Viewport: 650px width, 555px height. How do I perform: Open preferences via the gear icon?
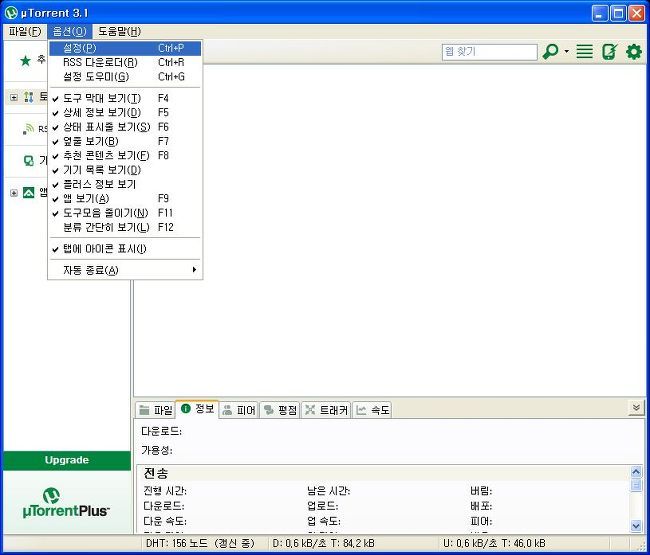click(x=634, y=52)
